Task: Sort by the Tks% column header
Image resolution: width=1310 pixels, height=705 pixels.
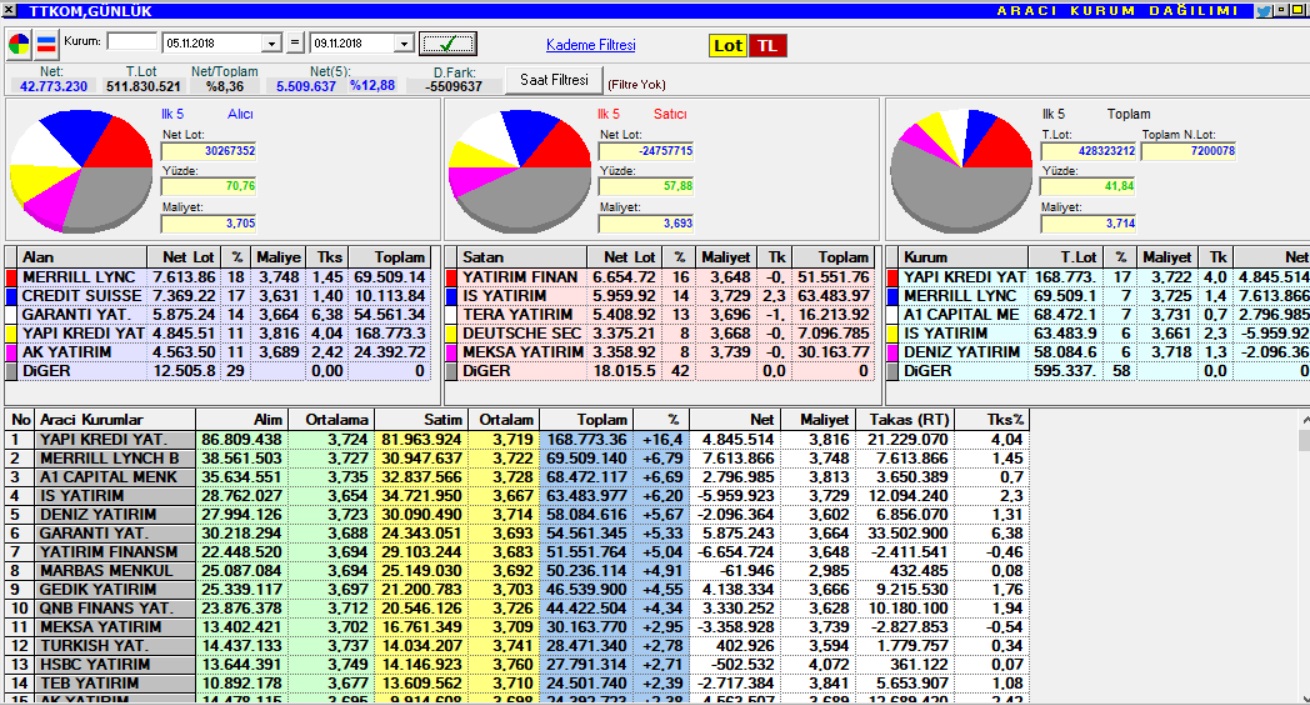Action: point(991,420)
